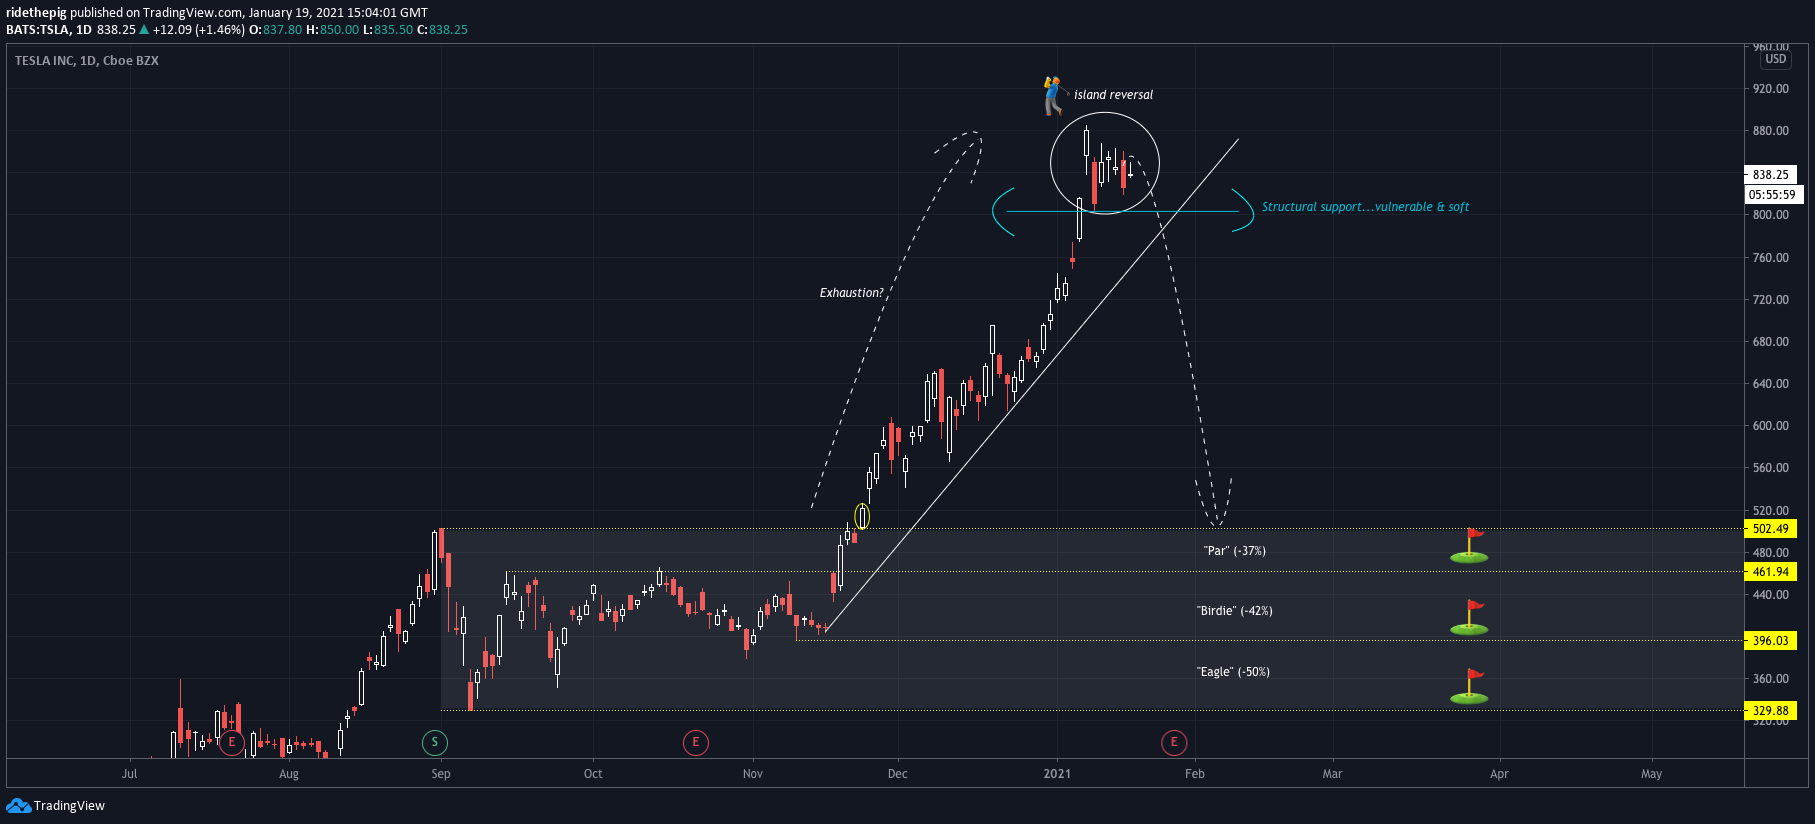
Task: Click the 838.25 current price label
Action: 1771,174
